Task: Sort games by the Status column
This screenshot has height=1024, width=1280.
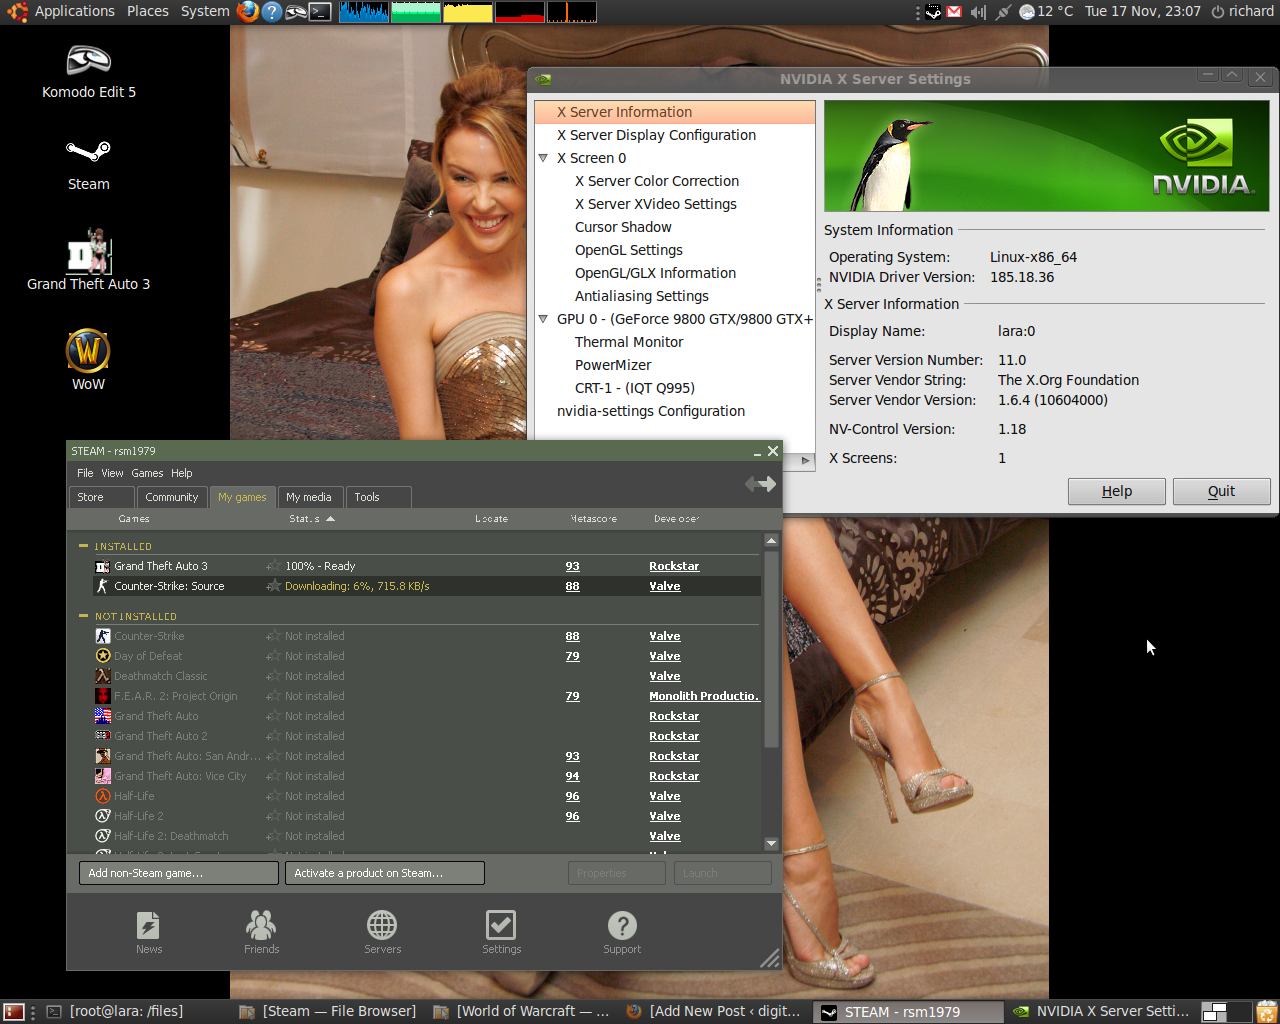Action: (x=311, y=519)
